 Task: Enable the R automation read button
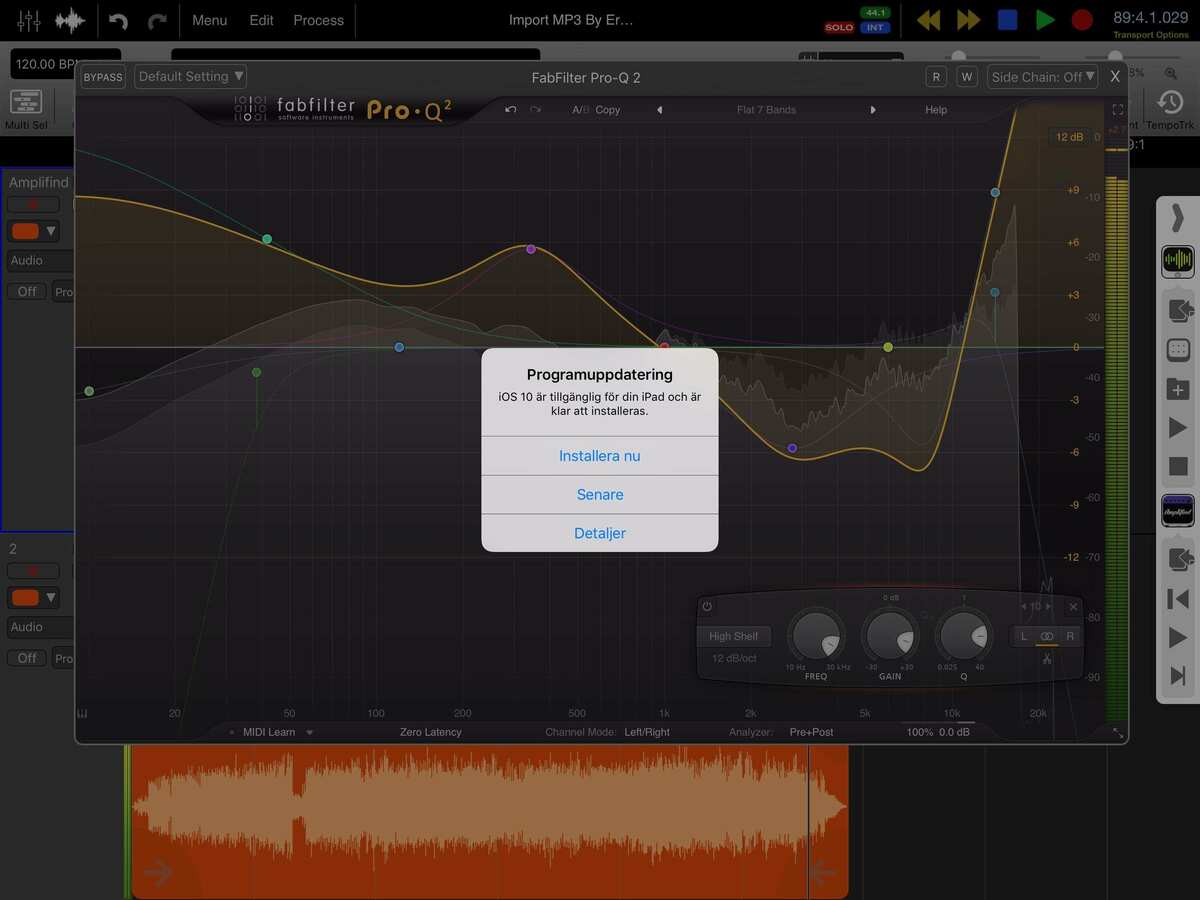point(936,77)
